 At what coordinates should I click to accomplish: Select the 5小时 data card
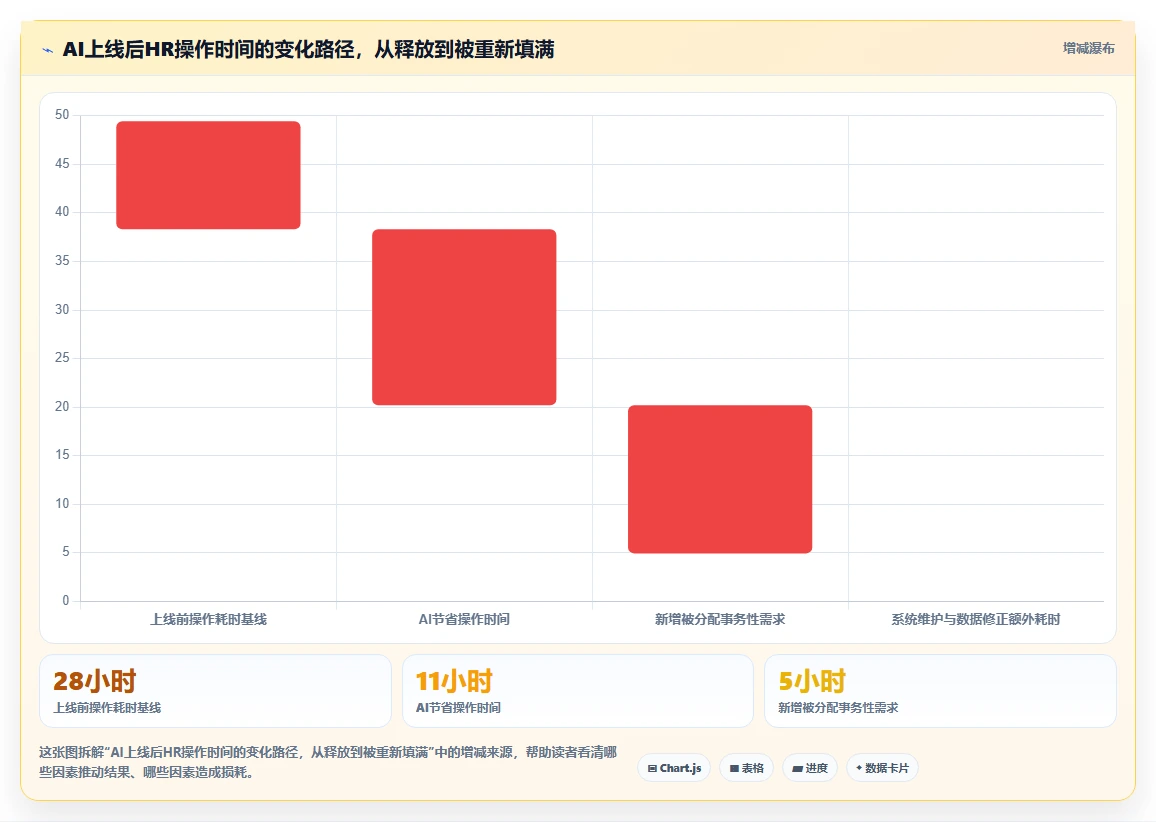[x=940, y=691]
